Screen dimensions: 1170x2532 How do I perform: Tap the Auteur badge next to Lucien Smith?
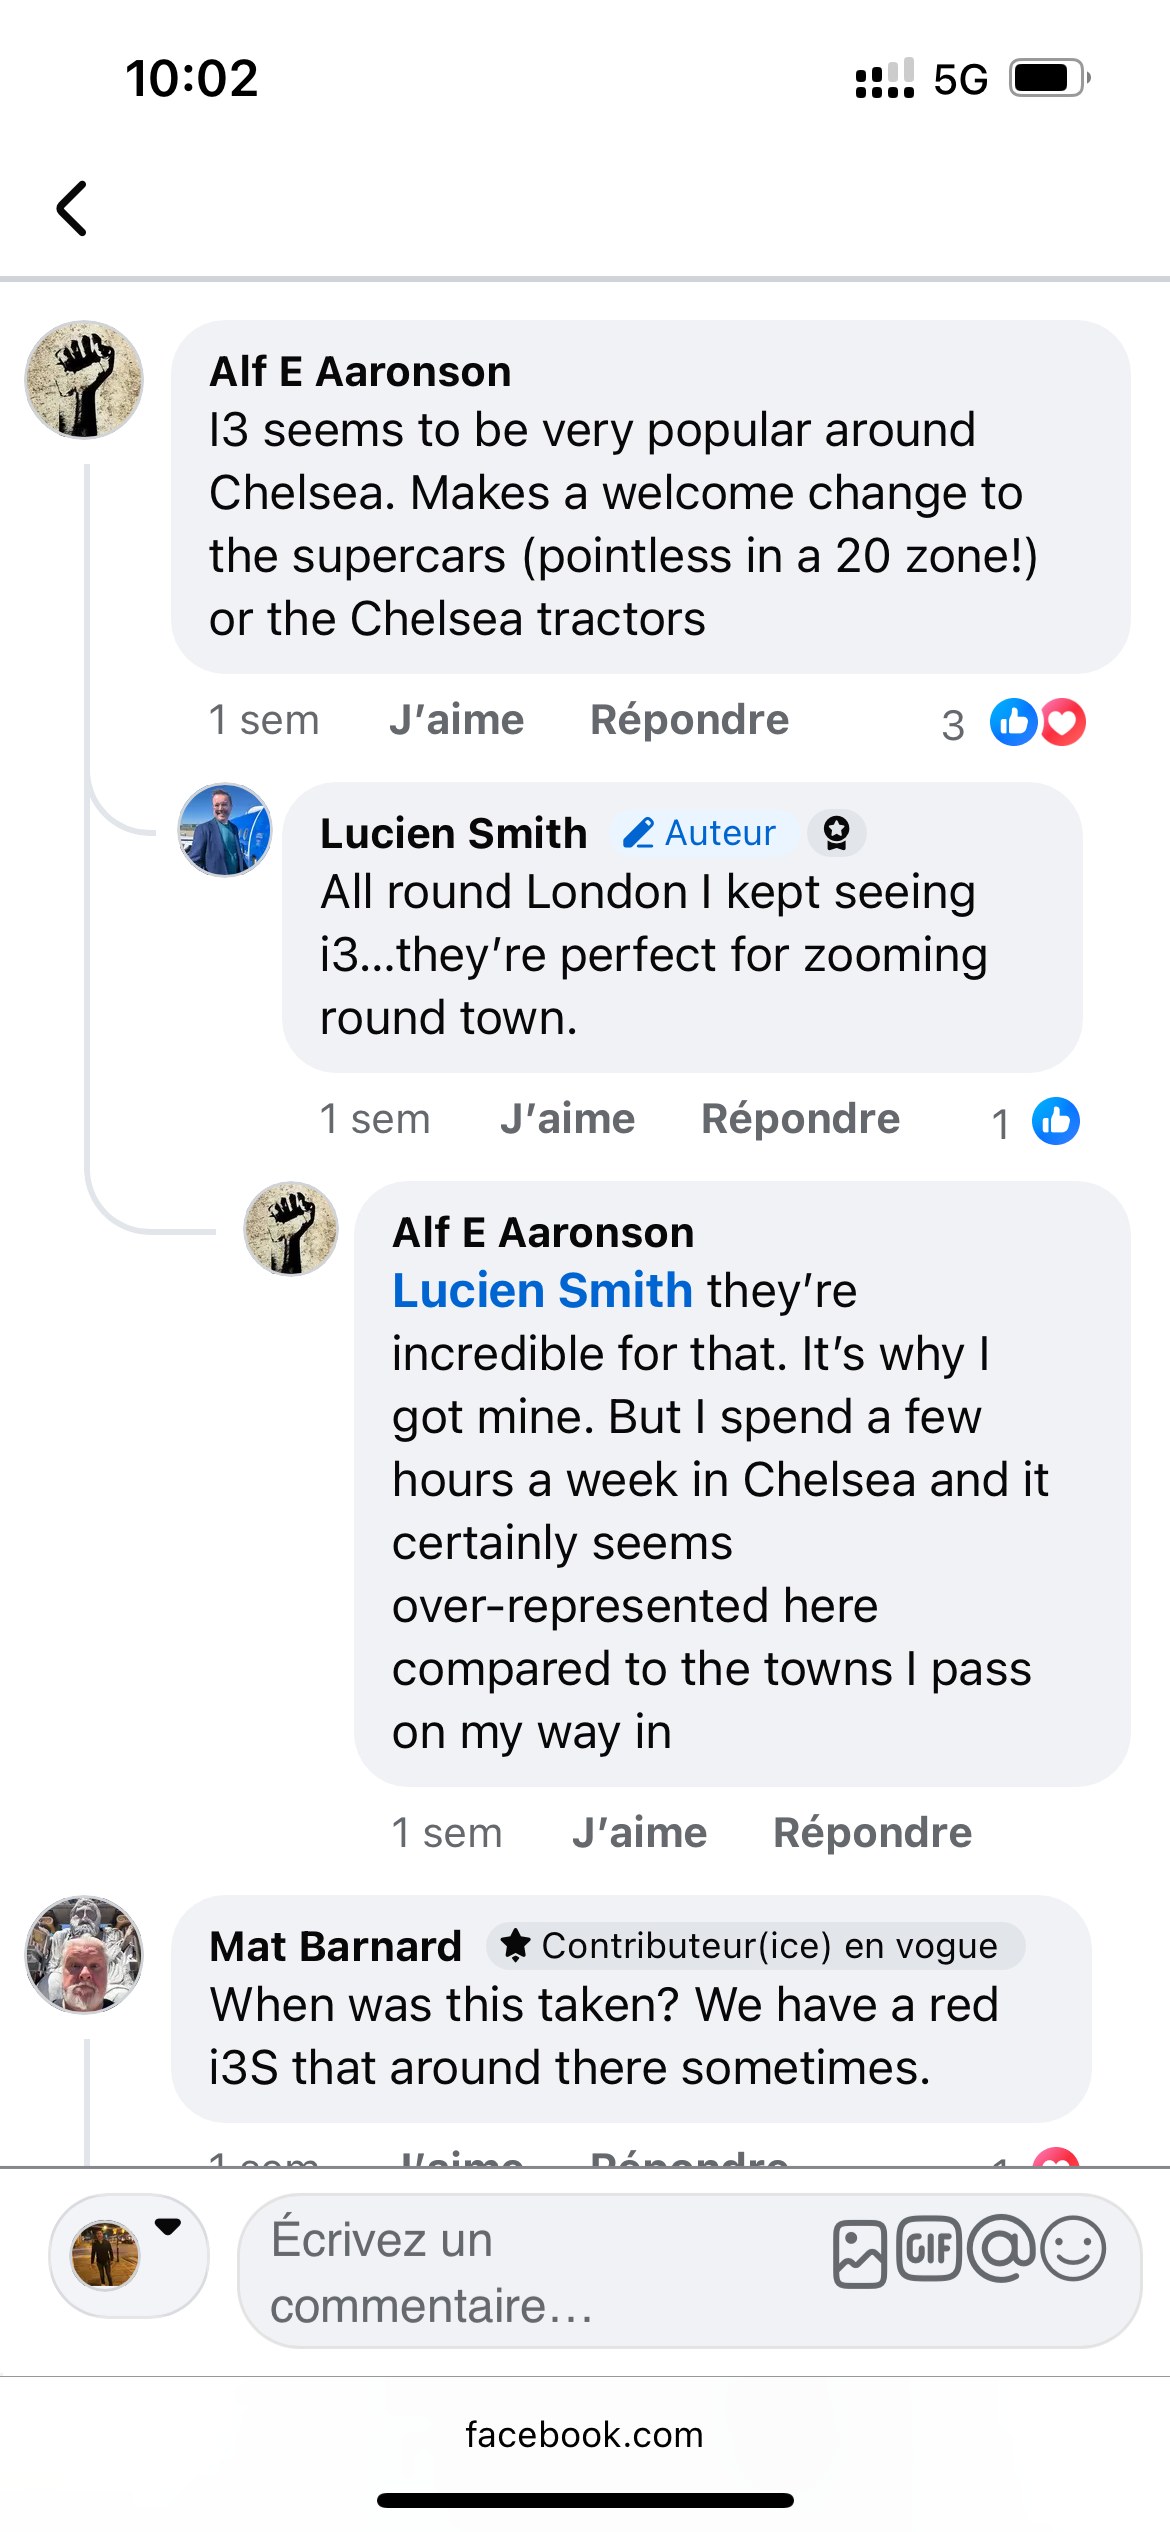click(x=700, y=832)
